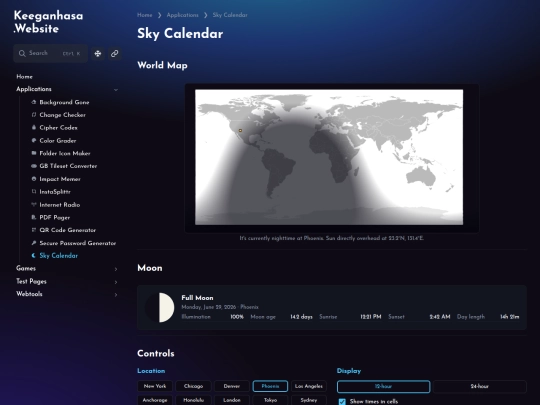Viewport: 540px width, 405px height.
Task: Collapse the Applications section chevron
Action: 116,90
